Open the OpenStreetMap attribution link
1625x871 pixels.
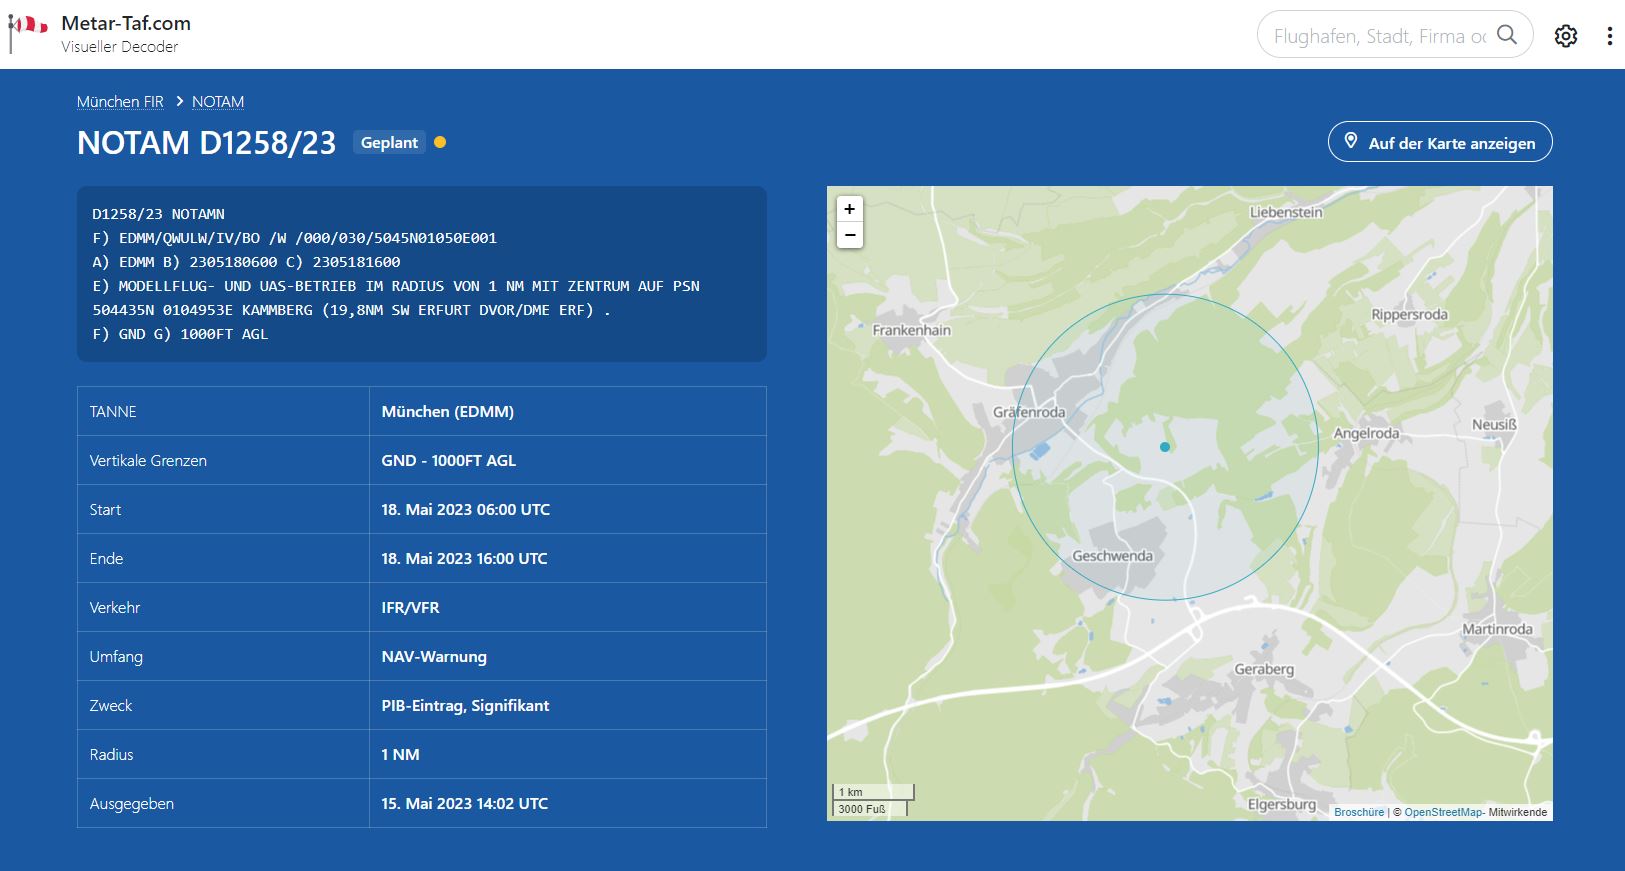pos(1442,812)
